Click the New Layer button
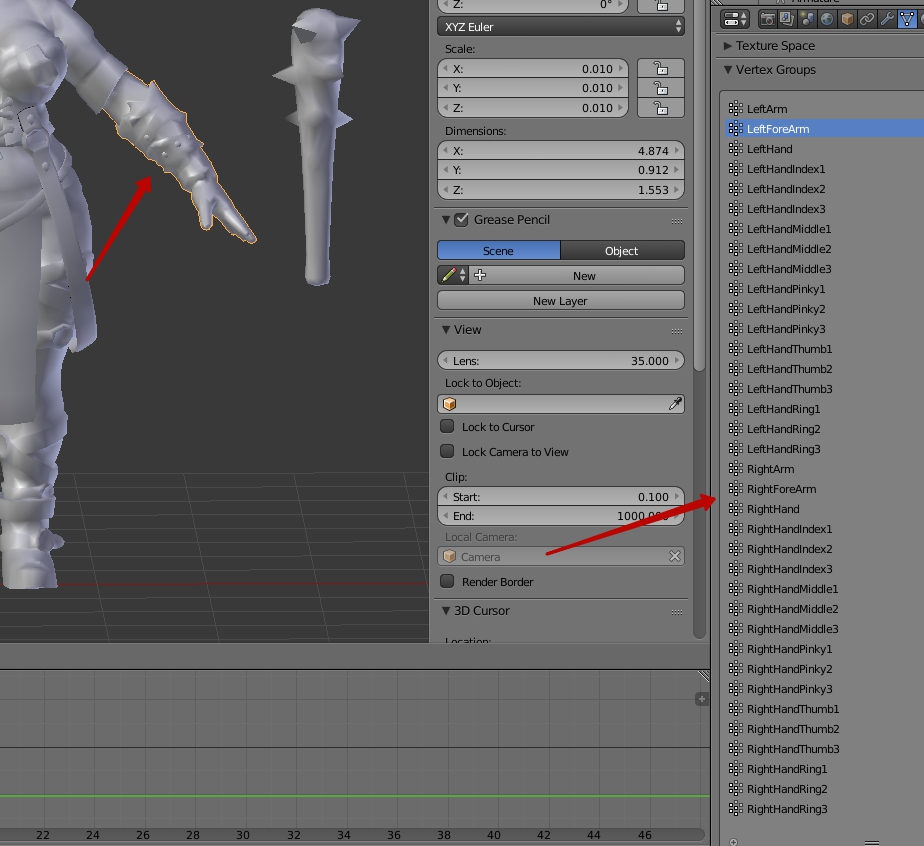 (x=561, y=300)
